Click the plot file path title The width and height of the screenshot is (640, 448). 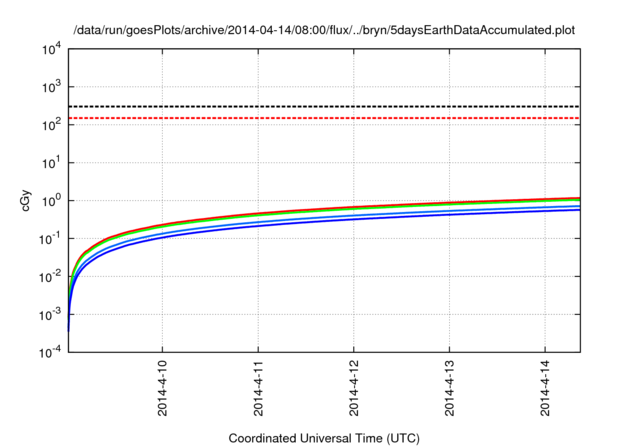click(x=324, y=29)
